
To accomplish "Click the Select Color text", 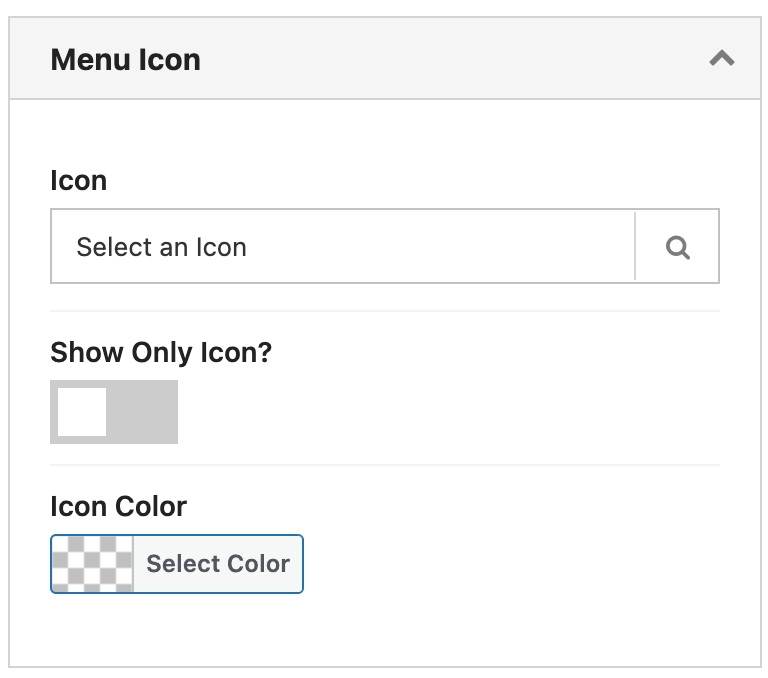I will coord(218,563).
